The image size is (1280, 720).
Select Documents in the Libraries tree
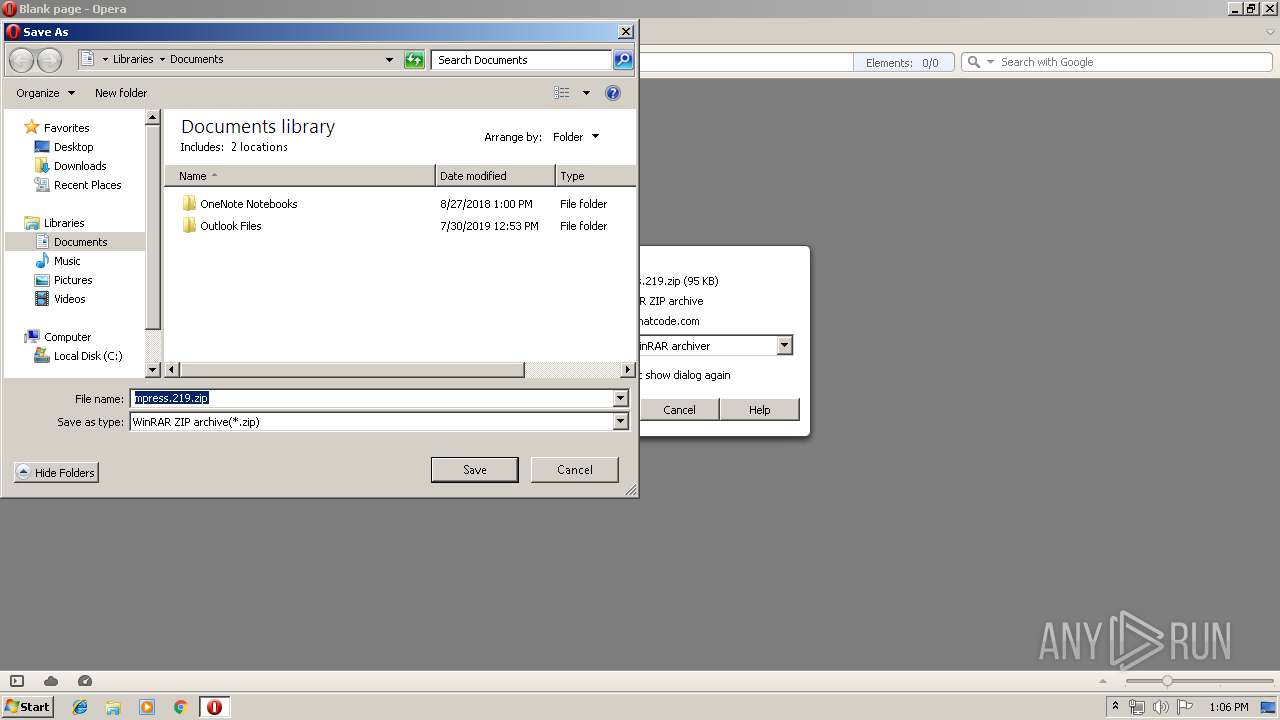80,242
